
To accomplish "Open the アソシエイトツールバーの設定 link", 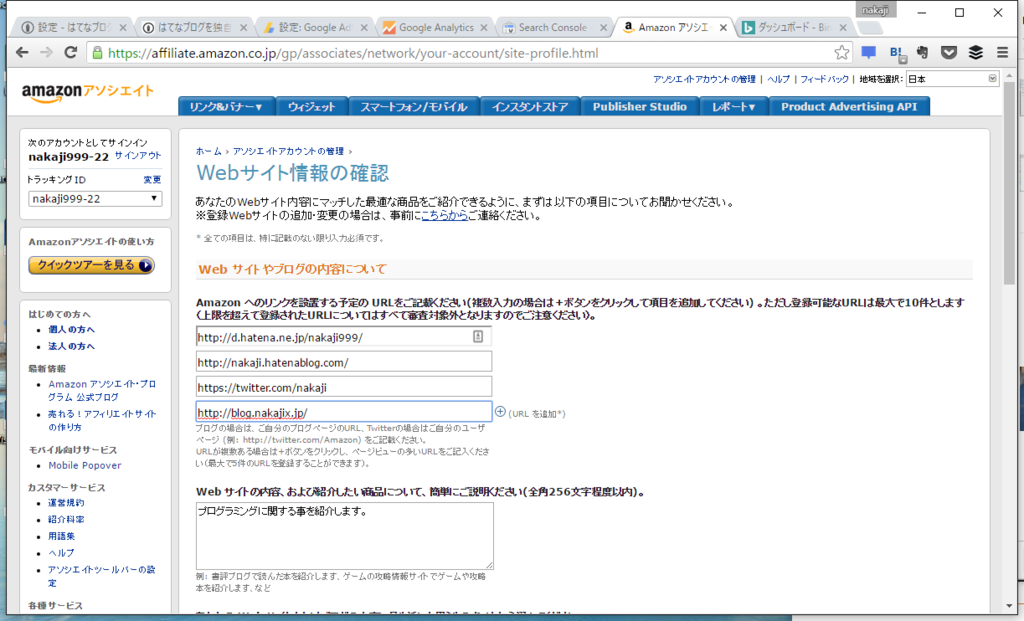I will click(101, 576).
